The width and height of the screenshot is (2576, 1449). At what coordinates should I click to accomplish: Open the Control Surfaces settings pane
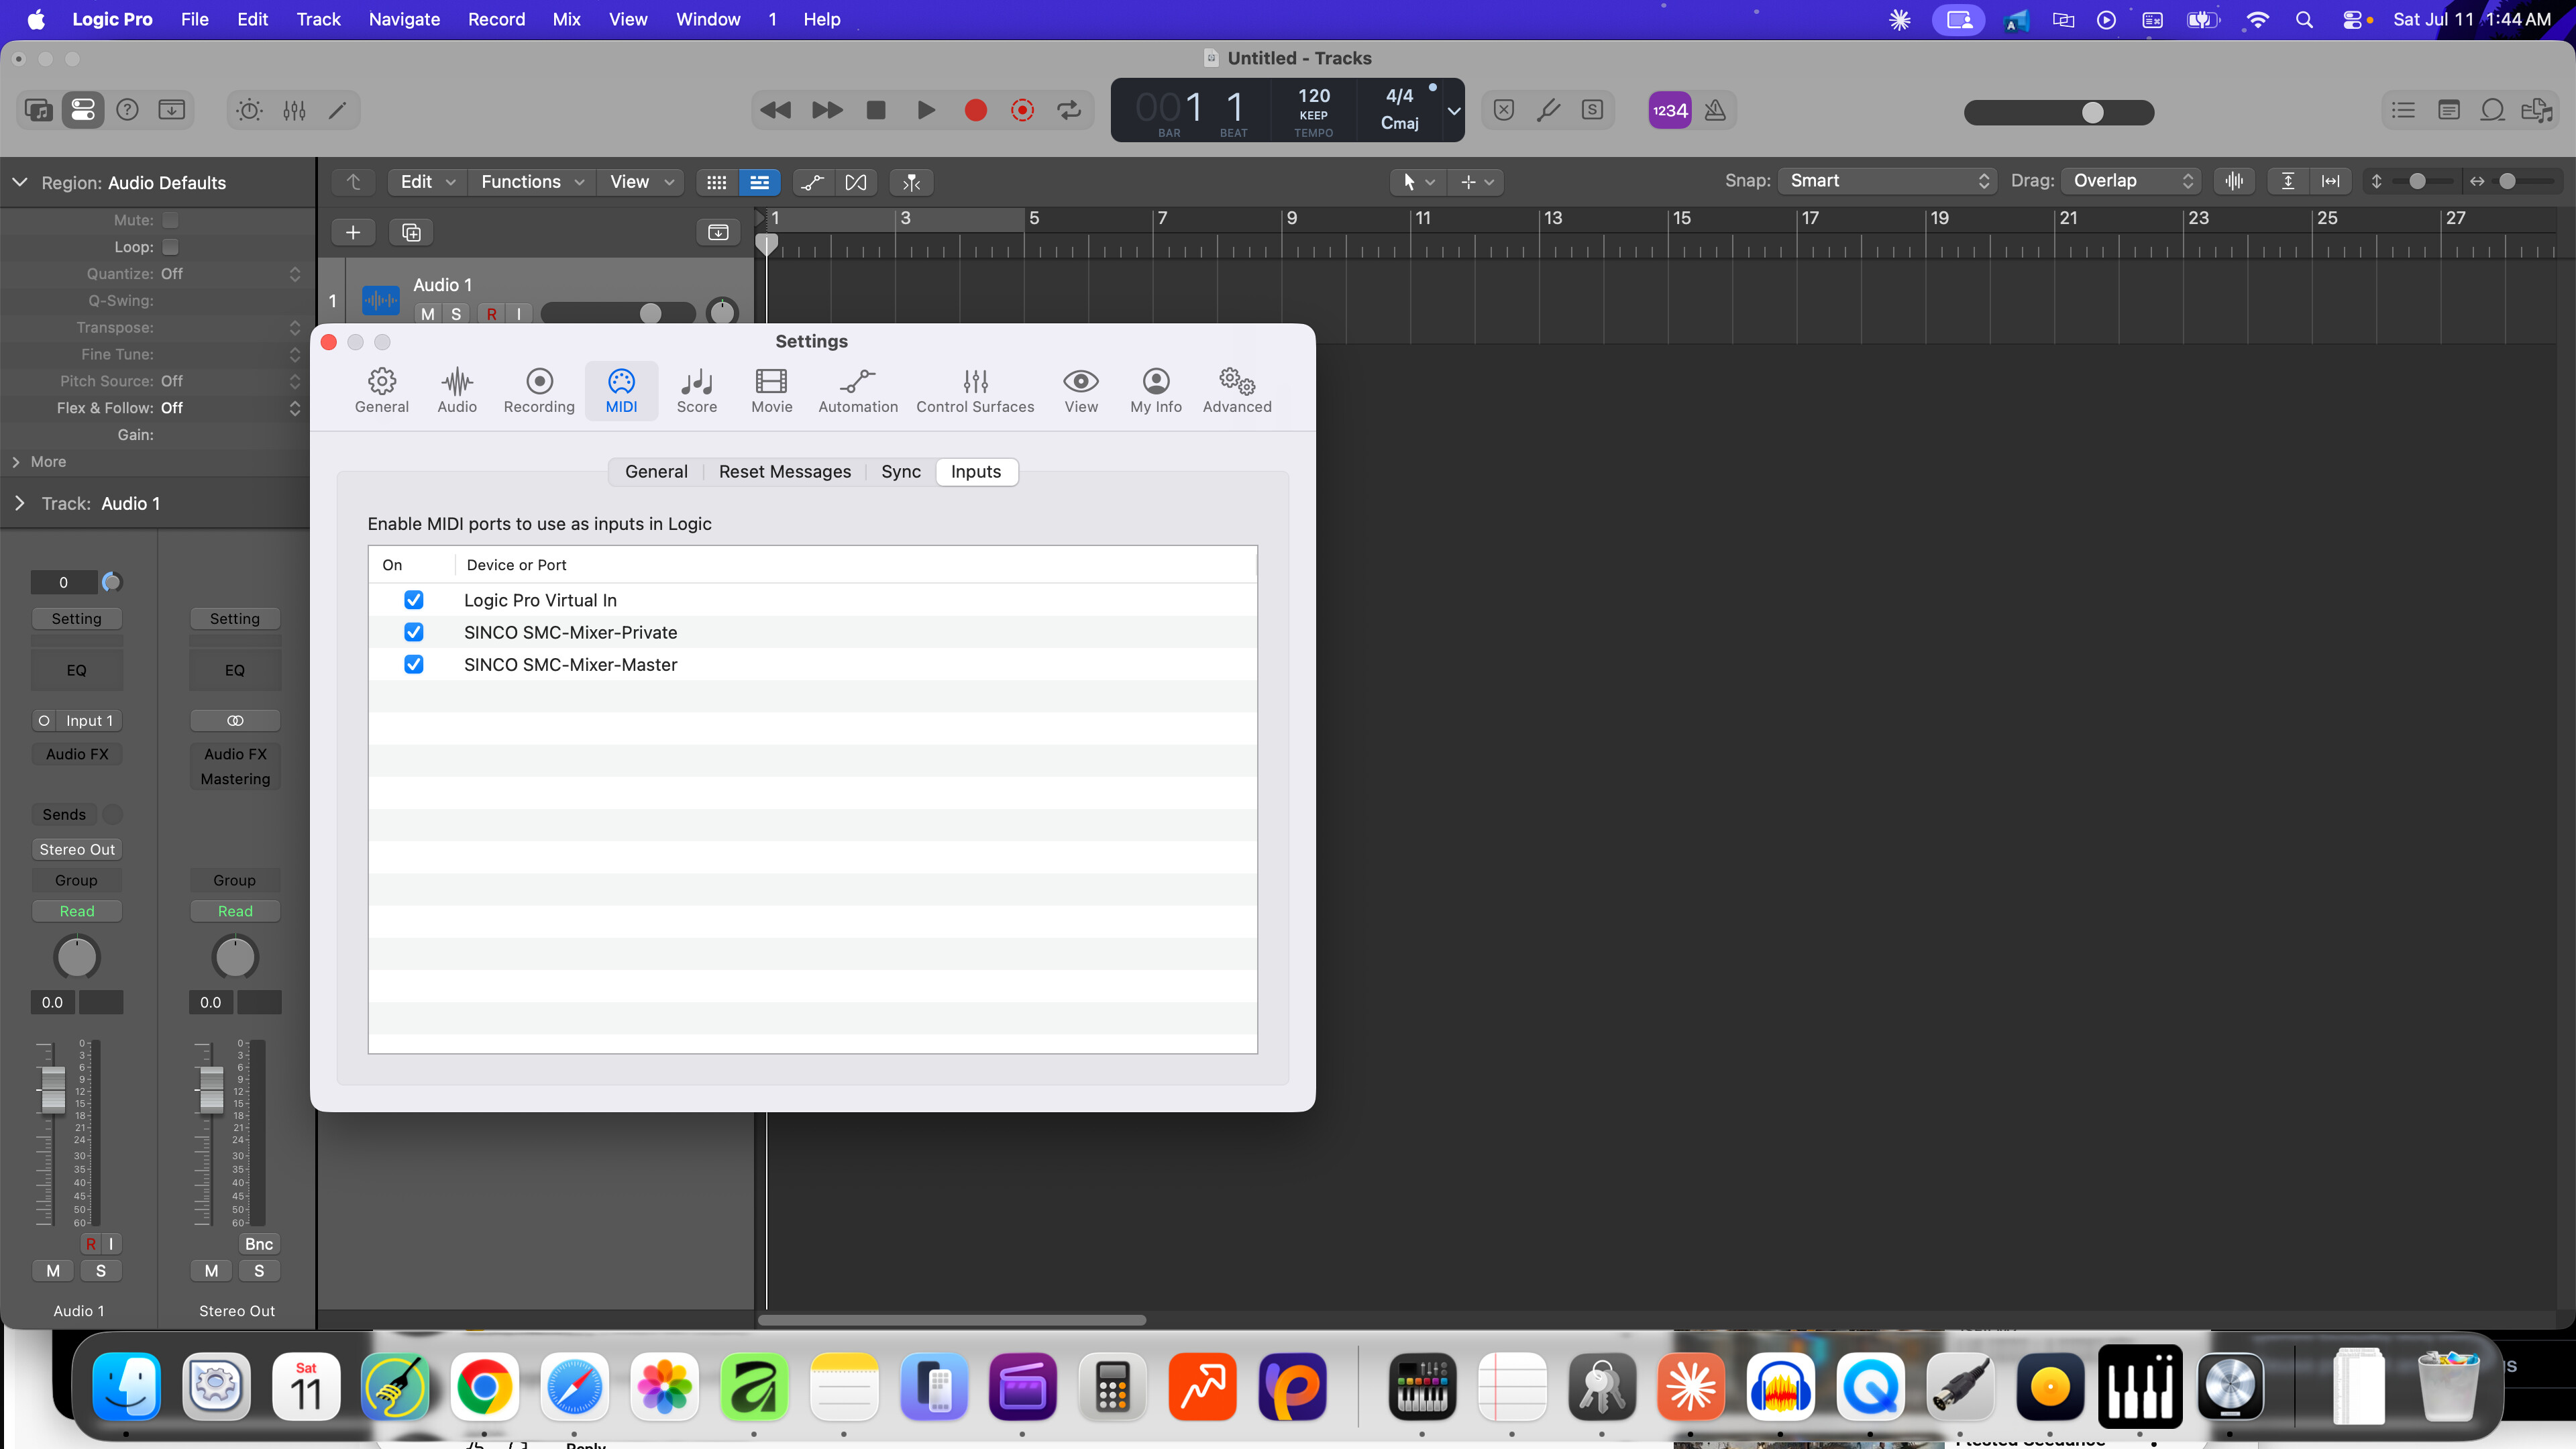click(975, 390)
